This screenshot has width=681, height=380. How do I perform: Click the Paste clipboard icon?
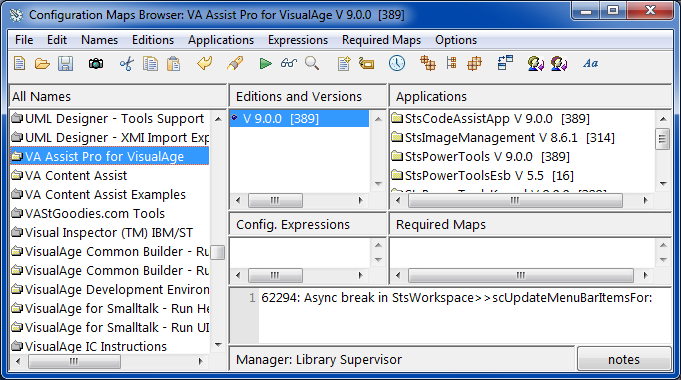173,64
